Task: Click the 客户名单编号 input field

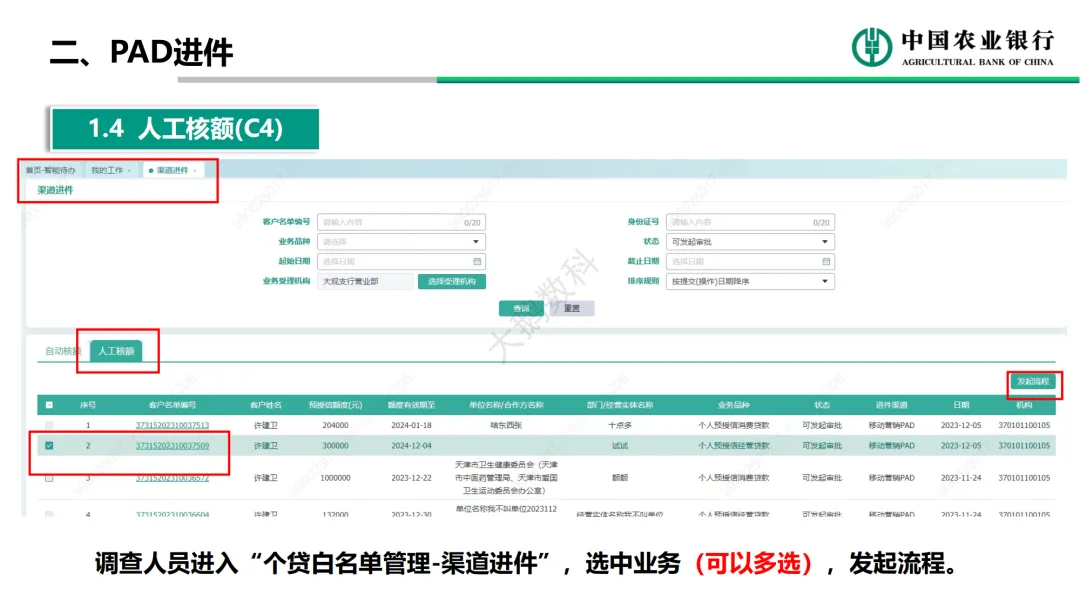Action: pyautogui.click(x=390, y=222)
